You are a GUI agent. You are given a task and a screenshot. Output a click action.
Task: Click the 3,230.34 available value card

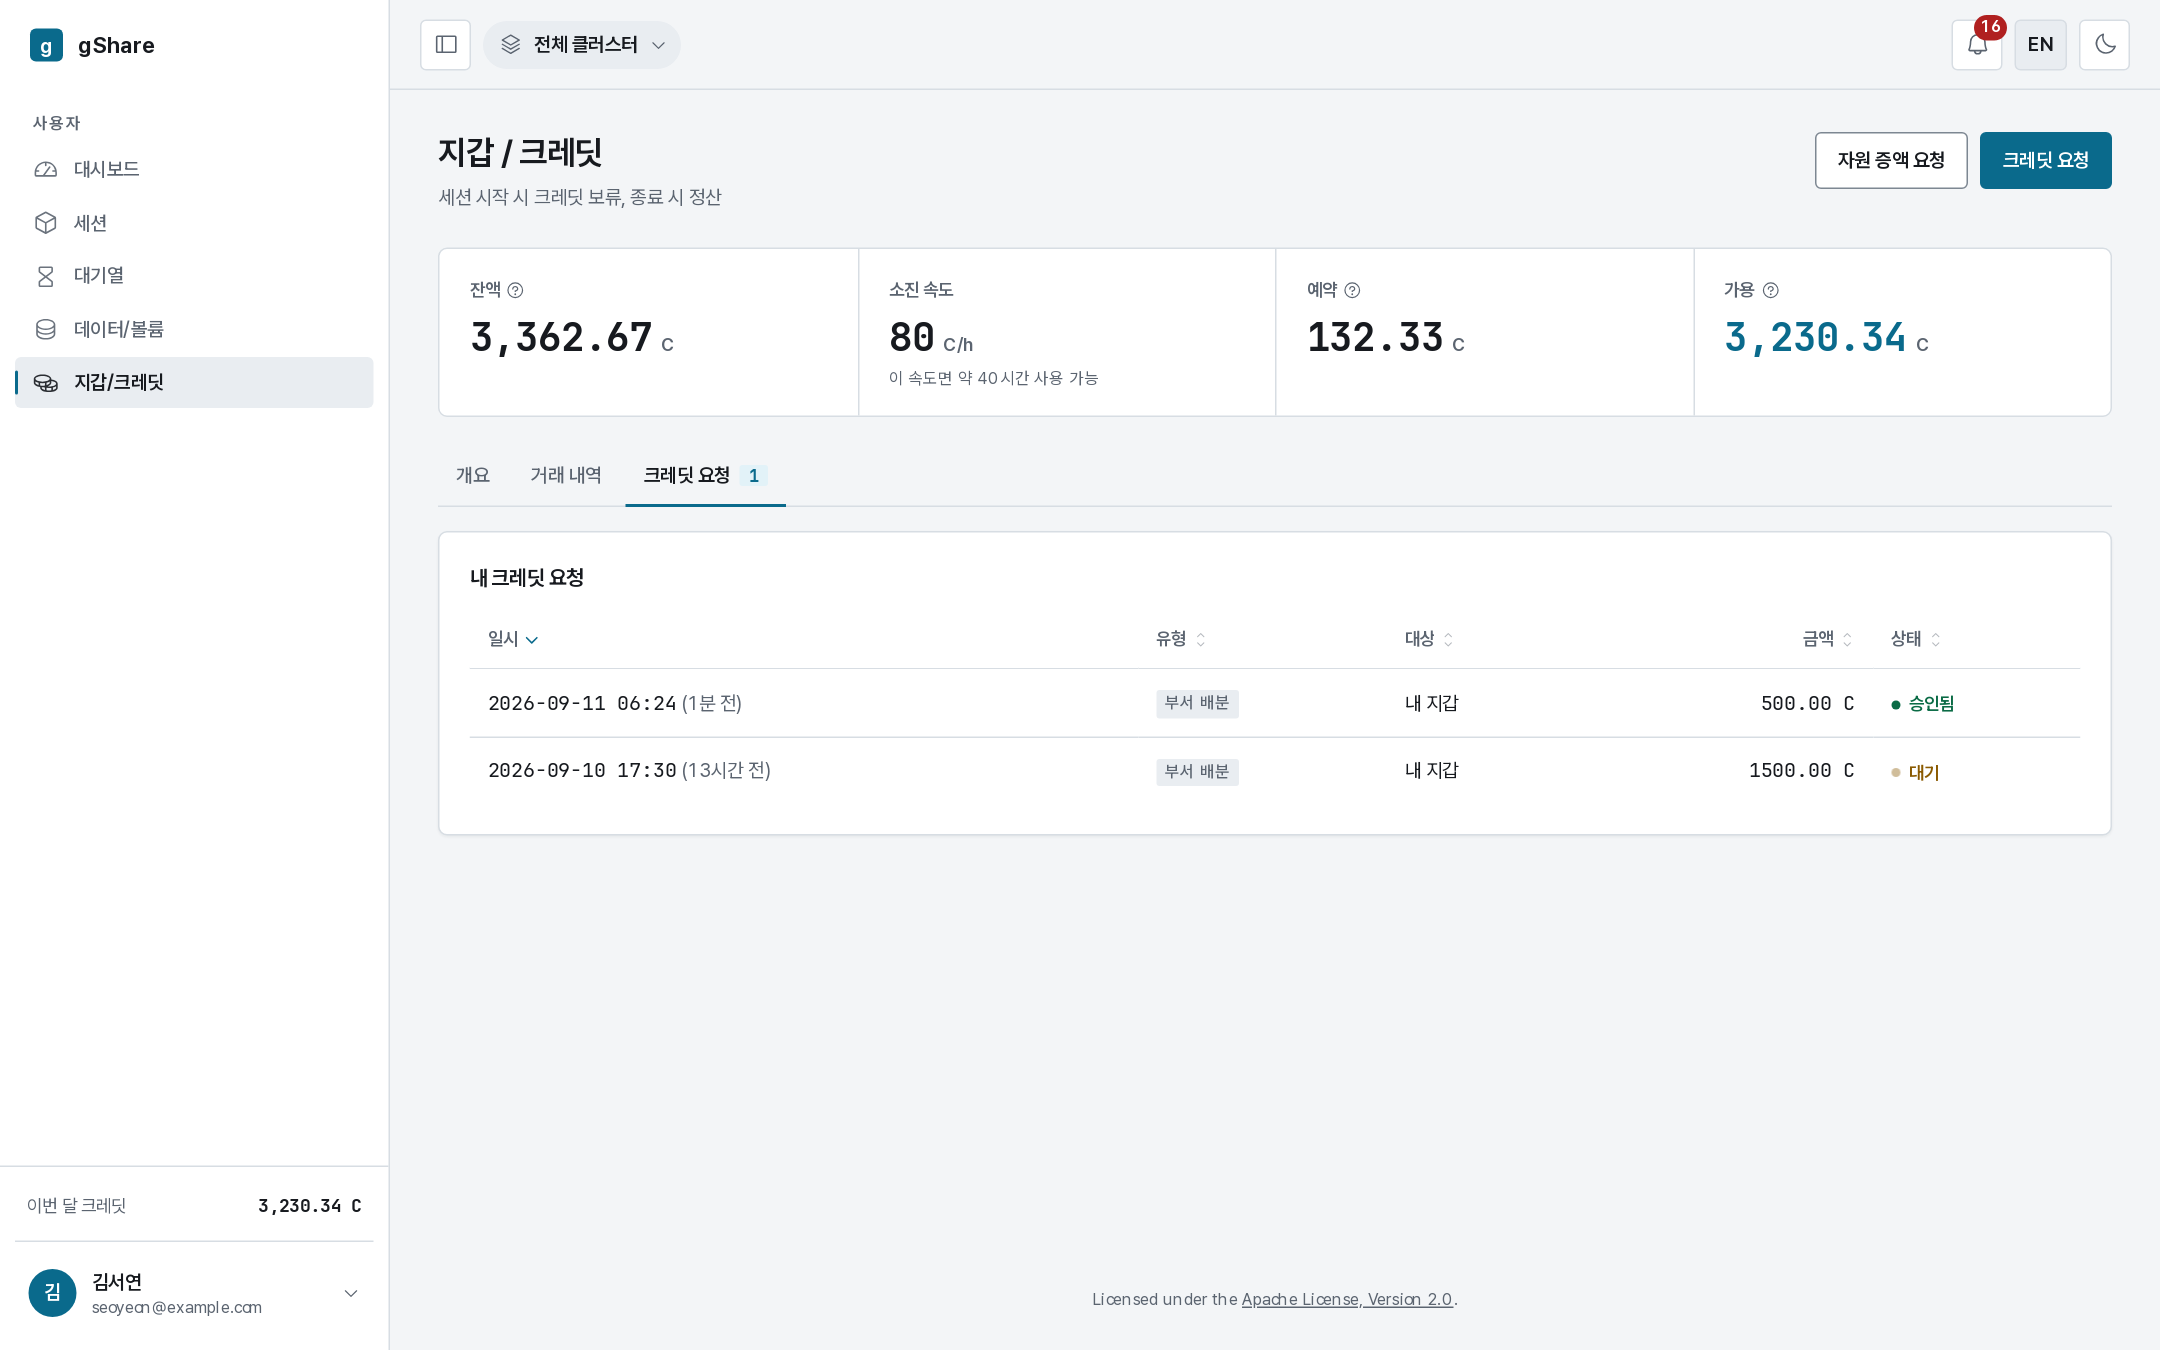click(1902, 332)
